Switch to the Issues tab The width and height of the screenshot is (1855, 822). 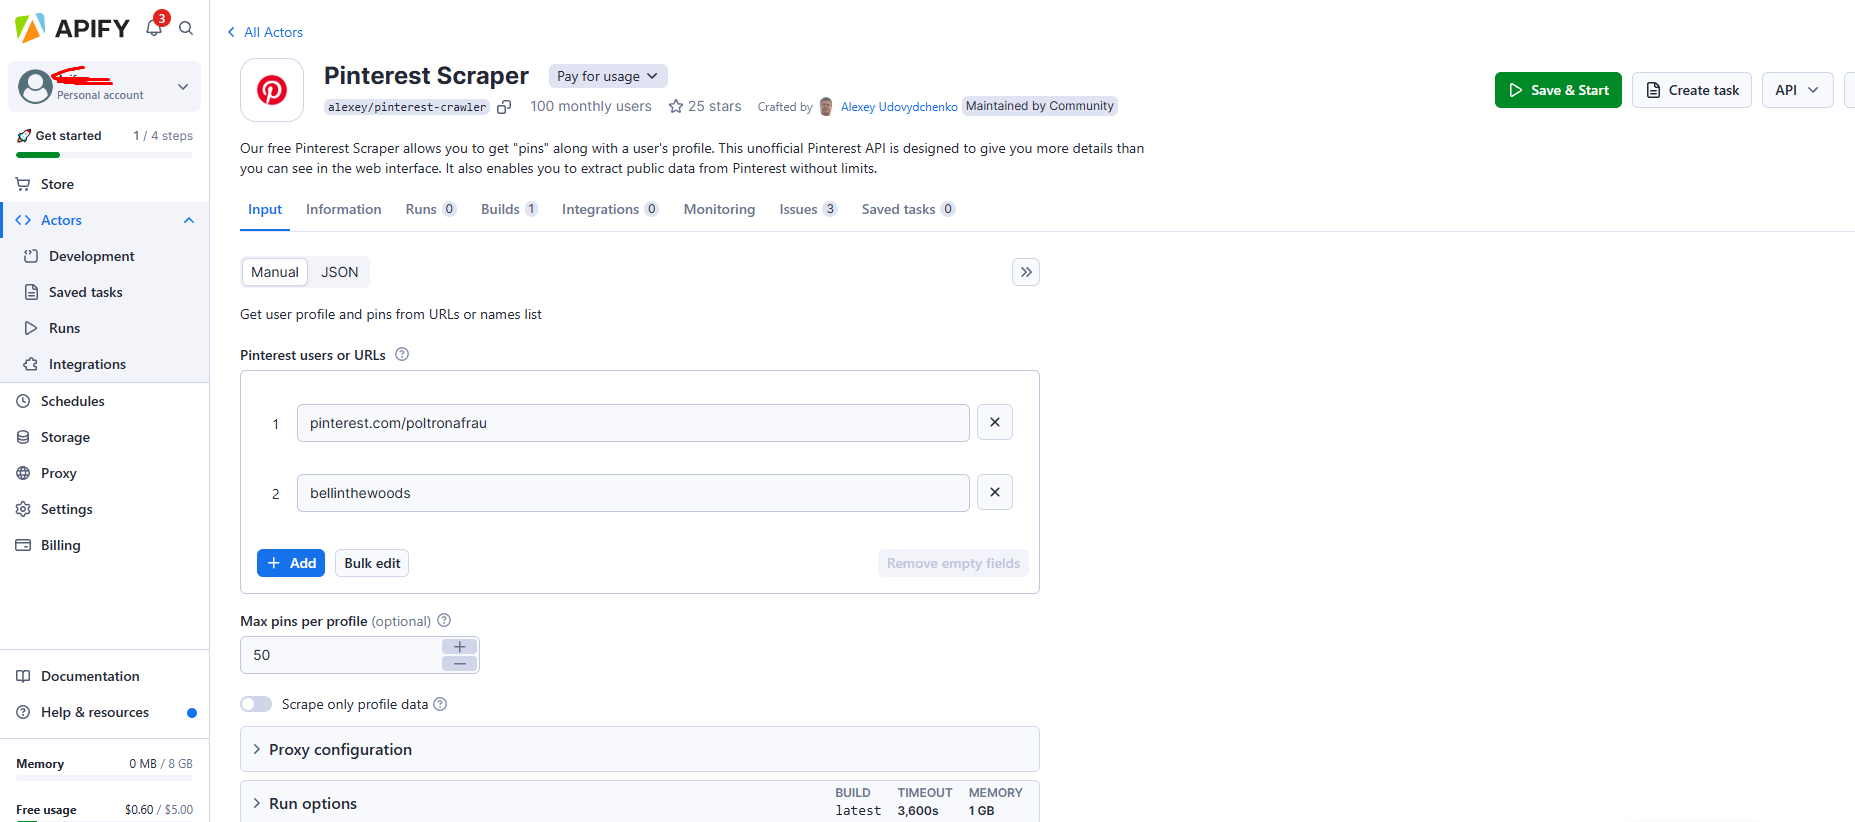808,209
